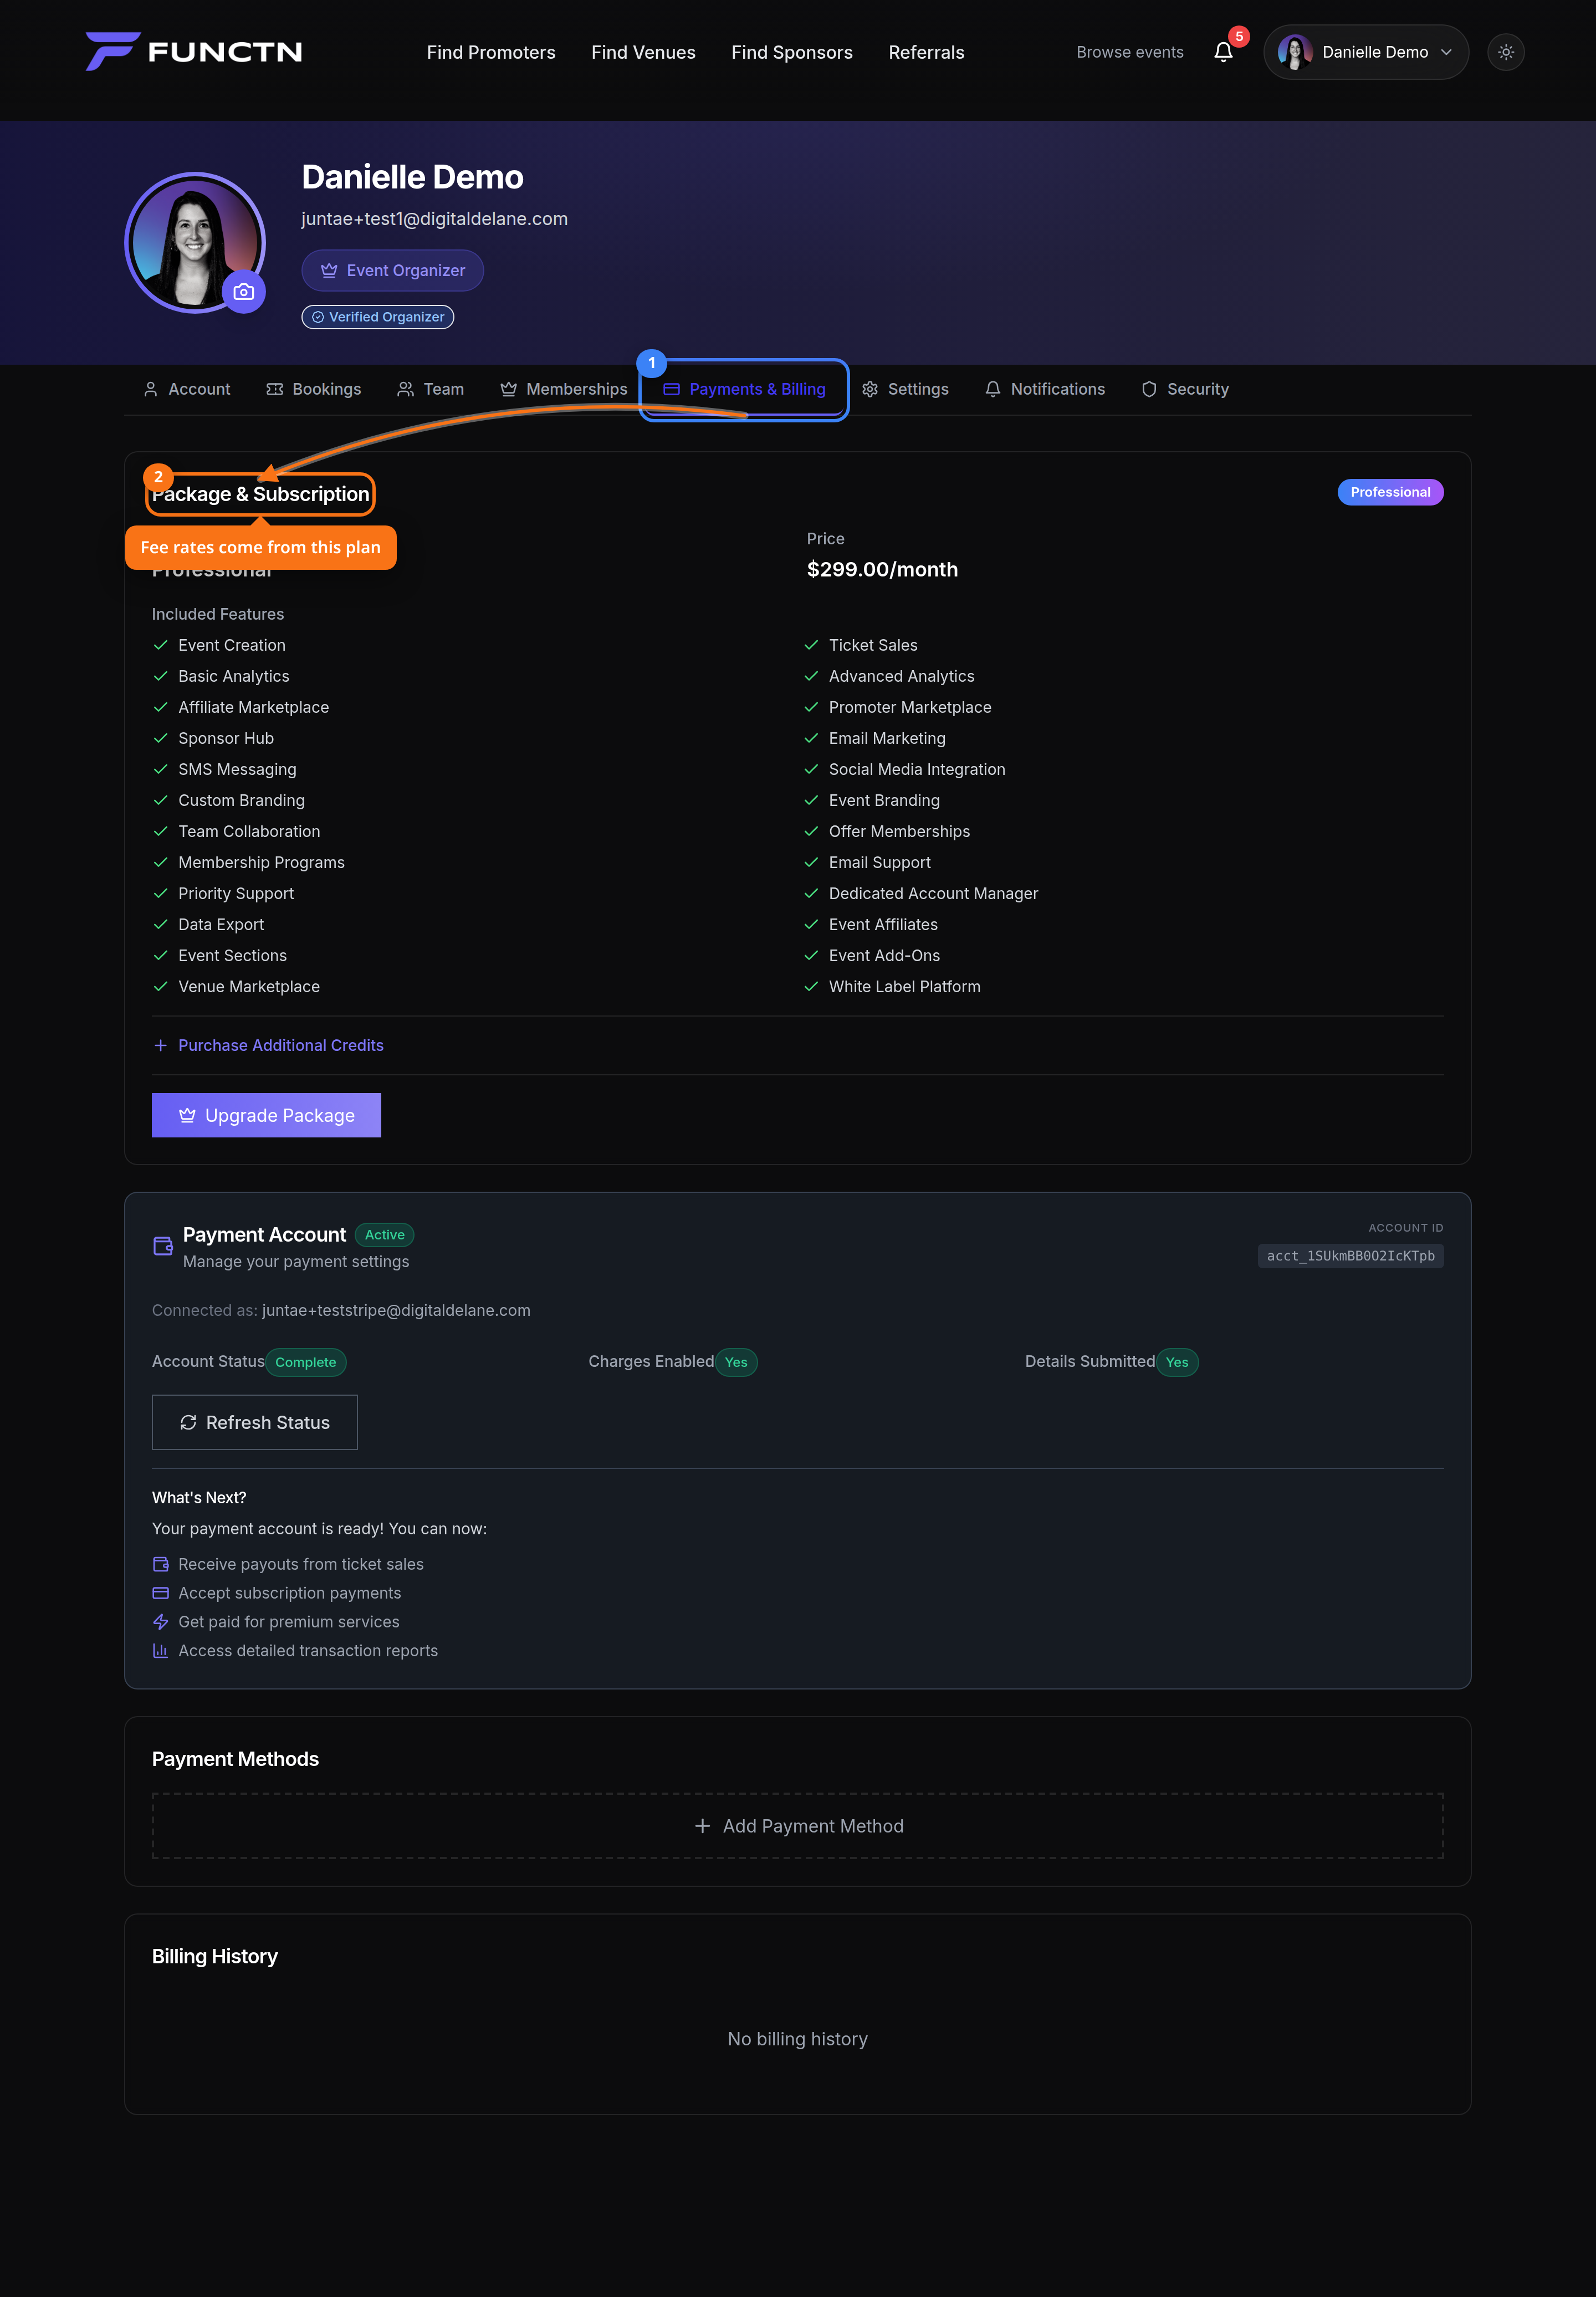This screenshot has width=1596, height=2297.
Task: Switch to the Settings tab
Action: tap(905, 389)
